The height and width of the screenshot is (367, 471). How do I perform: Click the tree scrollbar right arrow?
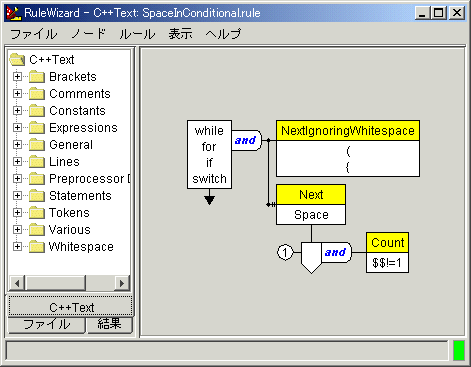tap(122, 283)
